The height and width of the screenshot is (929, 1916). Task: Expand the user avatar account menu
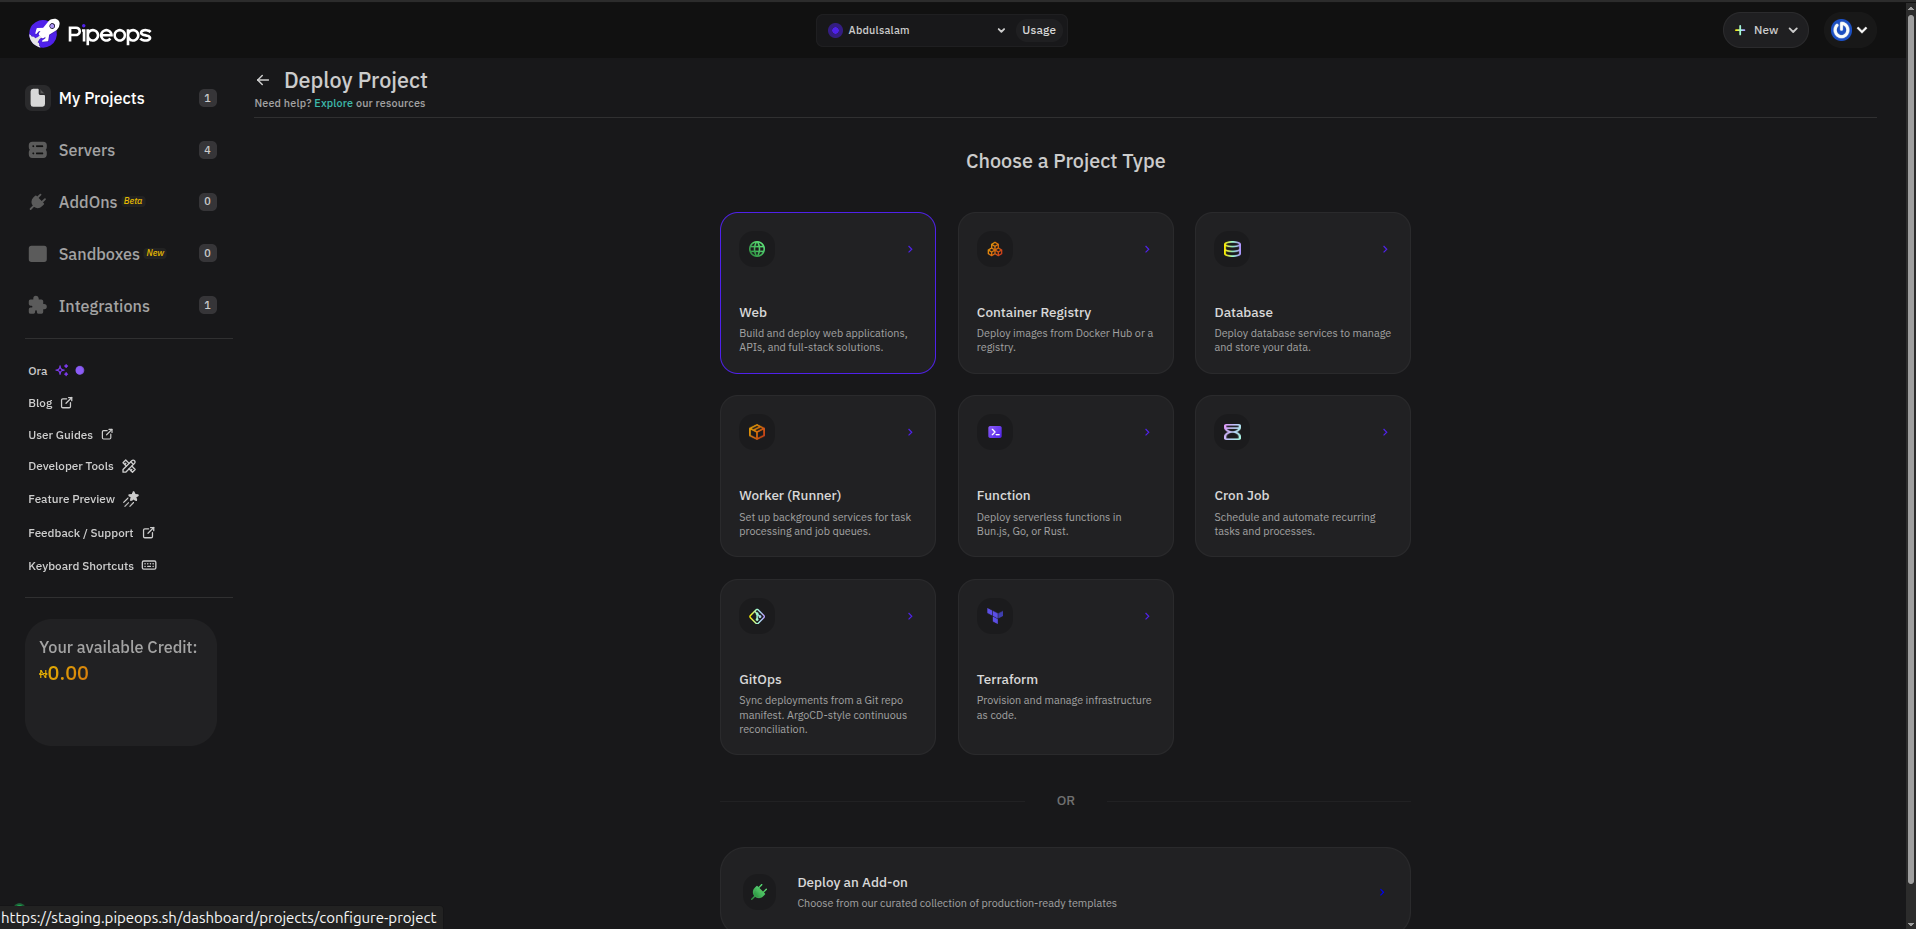point(1849,30)
